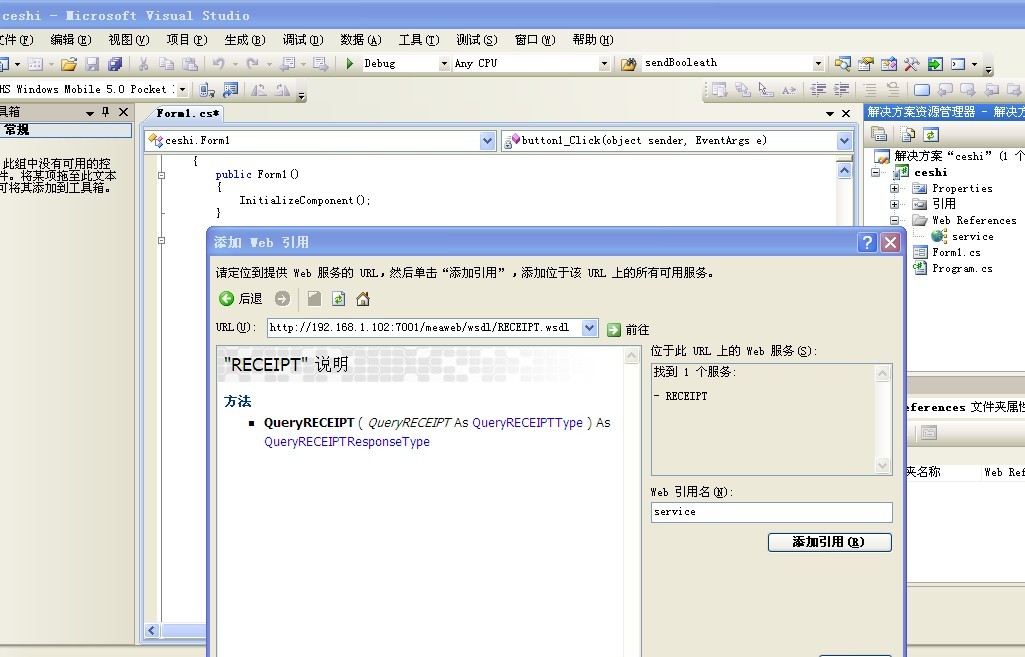
Task: Open the sendBooleath find combo dropdown
Action: click(818, 63)
